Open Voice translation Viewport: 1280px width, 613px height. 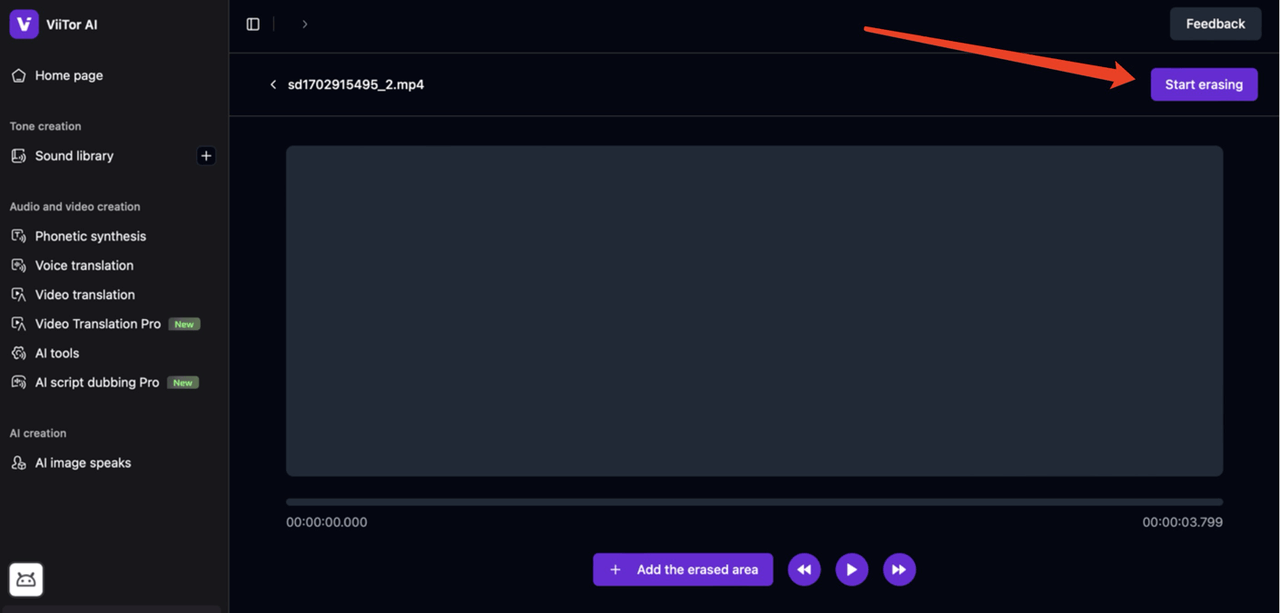(x=84, y=265)
